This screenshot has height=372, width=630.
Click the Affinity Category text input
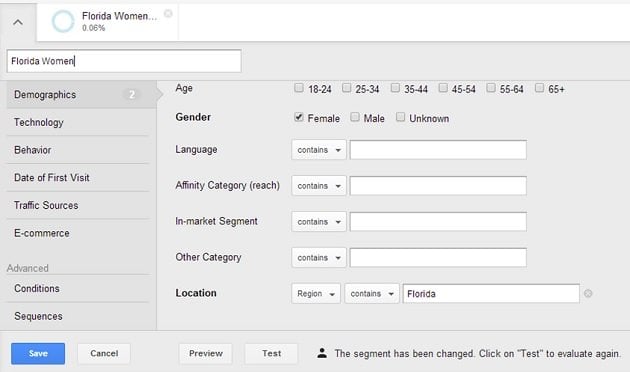pos(438,186)
